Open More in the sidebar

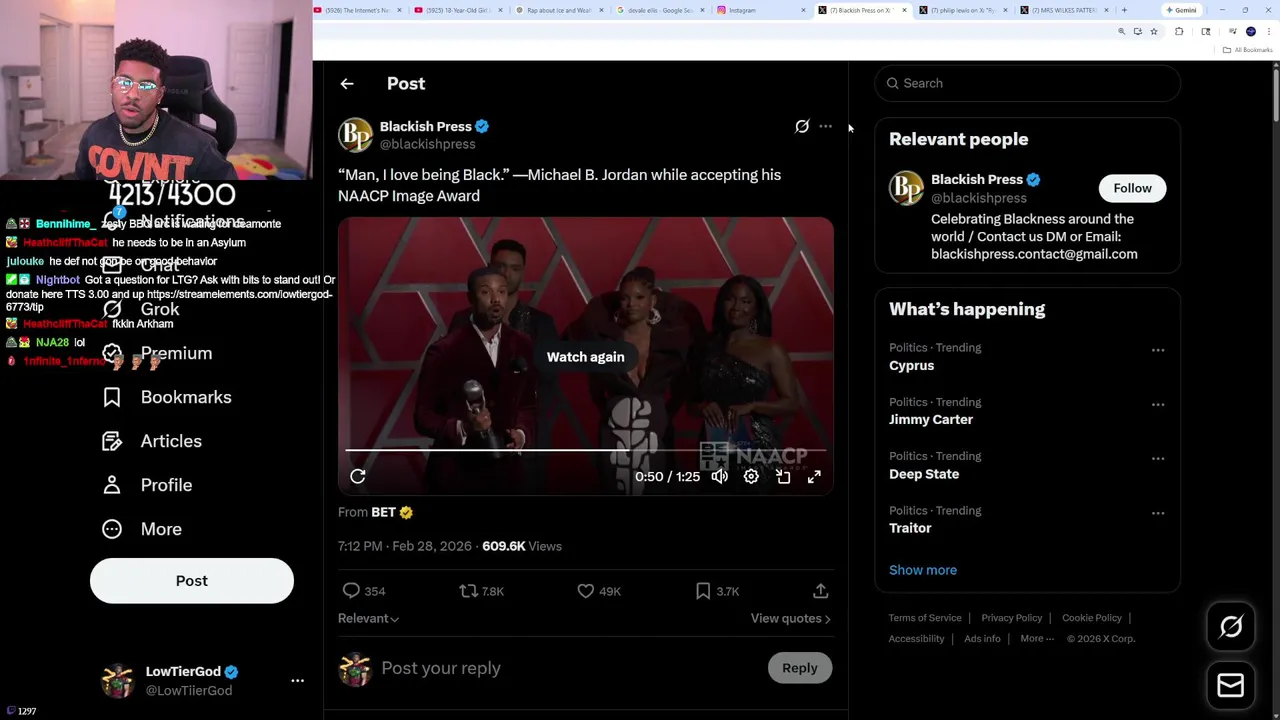click(x=142, y=529)
